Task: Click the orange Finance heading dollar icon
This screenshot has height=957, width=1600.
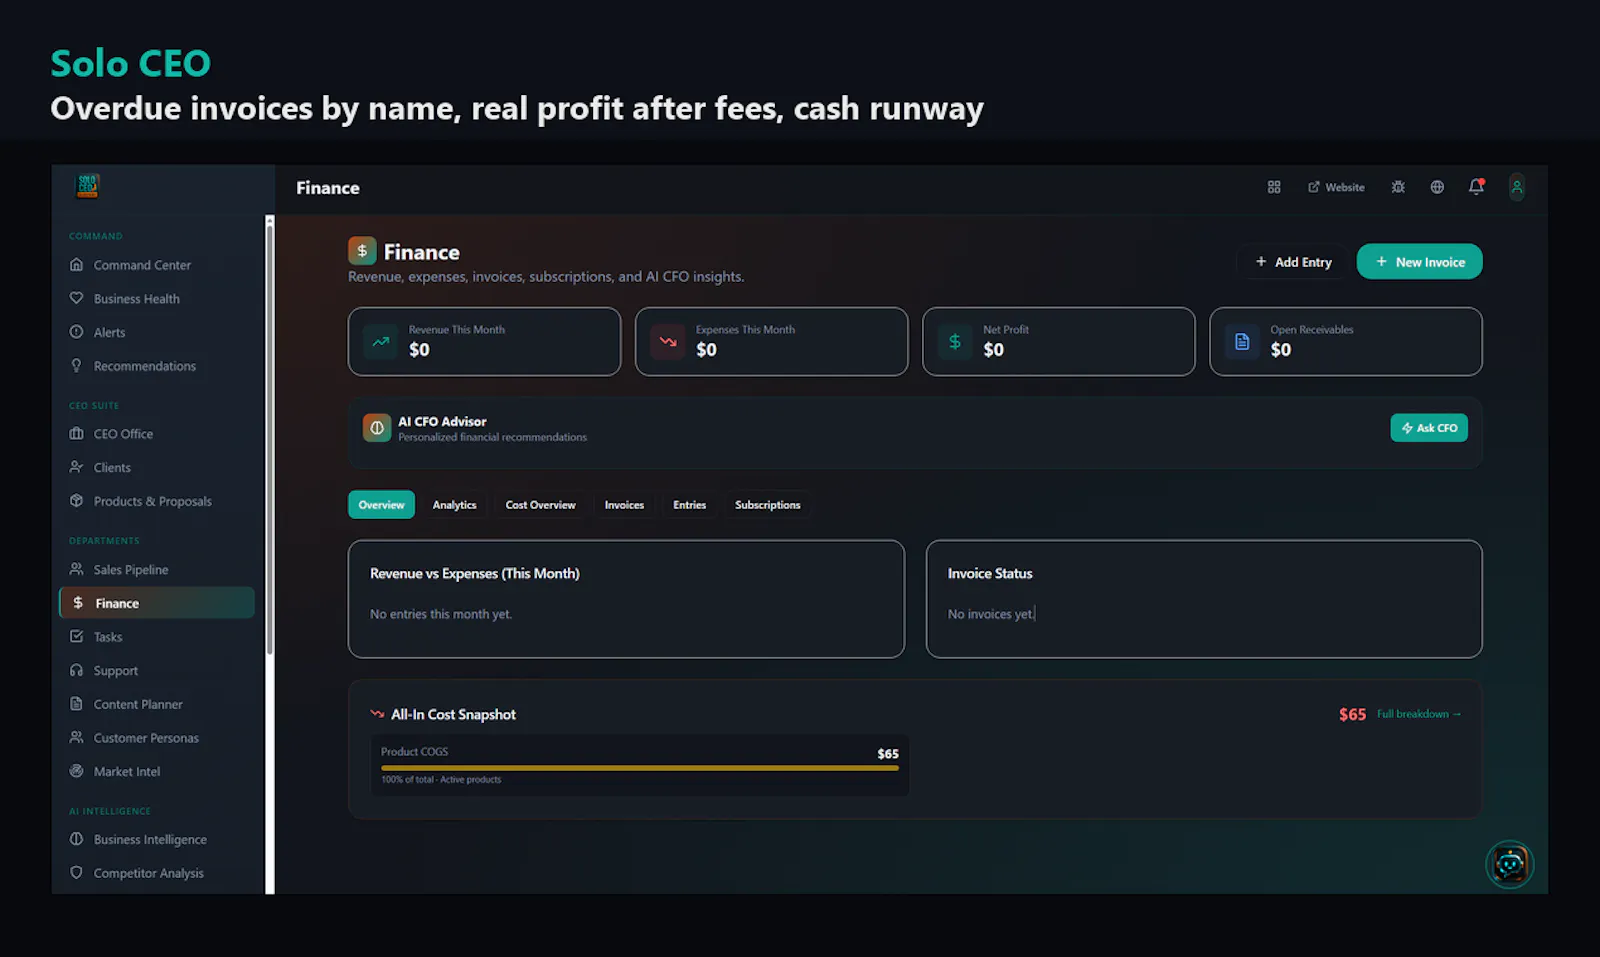Action: coord(362,251)
